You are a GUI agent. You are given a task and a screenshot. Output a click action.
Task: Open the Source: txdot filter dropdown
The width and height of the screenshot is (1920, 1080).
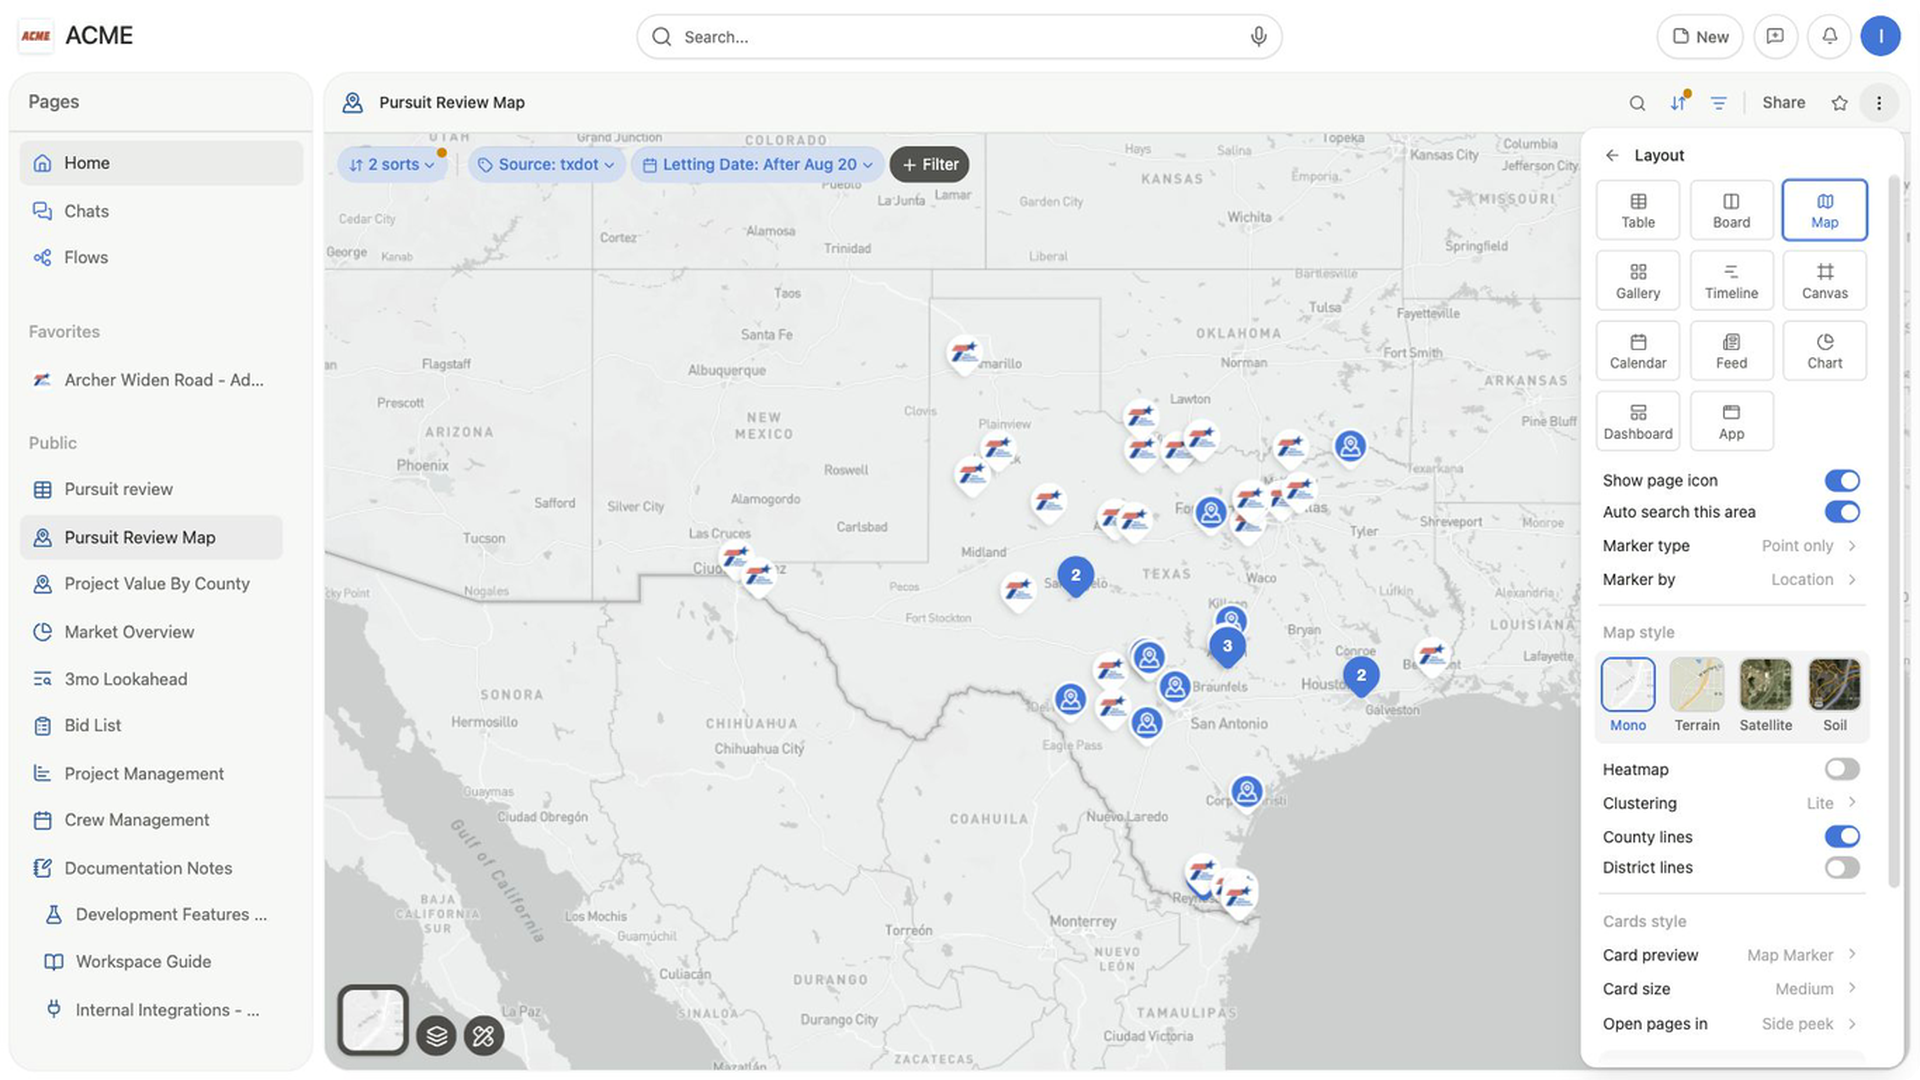(546, 165)
